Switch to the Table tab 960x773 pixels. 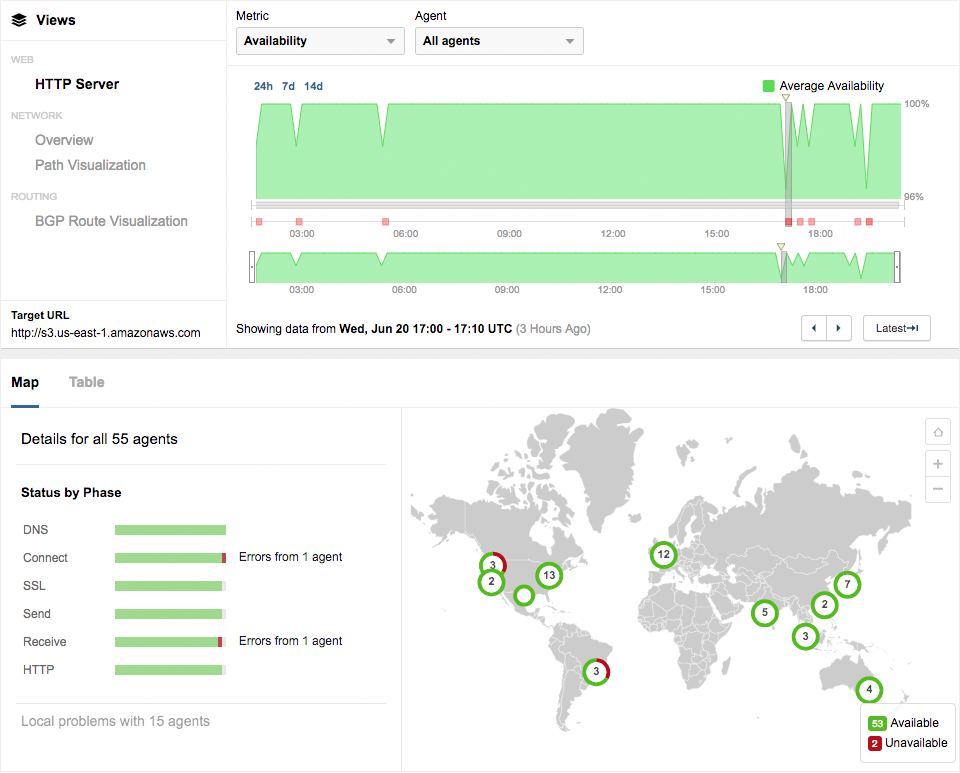pyautogui.click(x=86, y=382)
